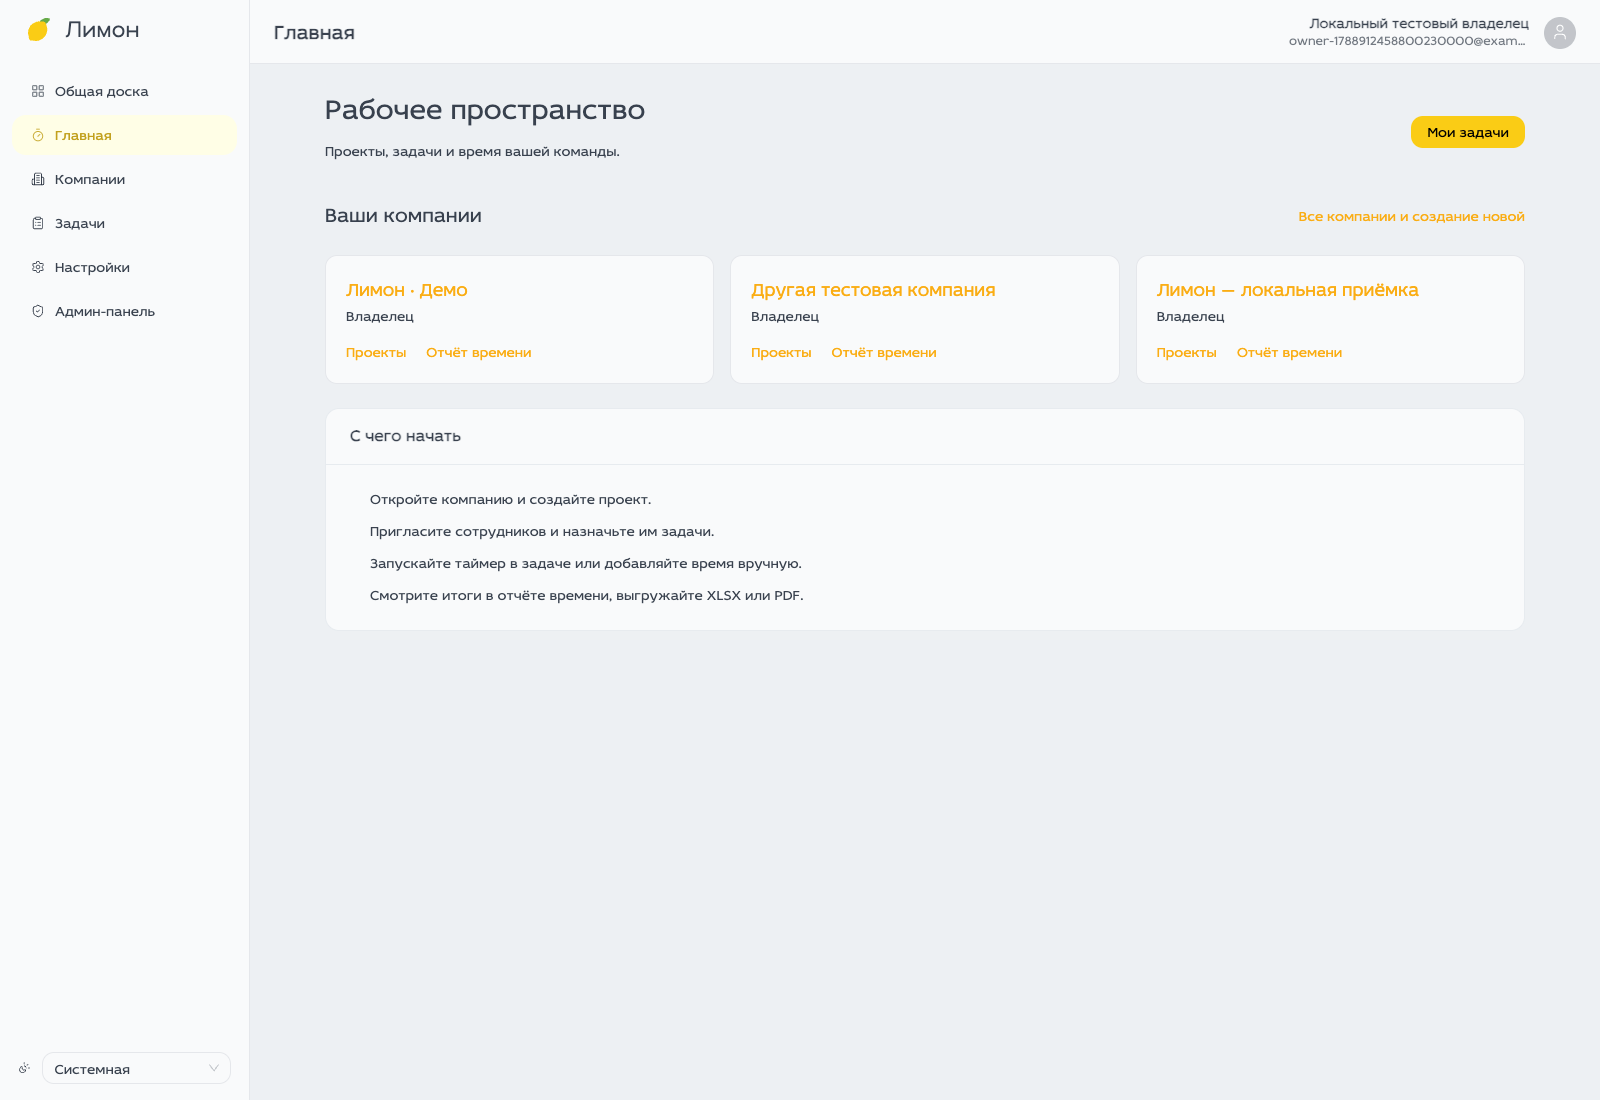Click the Мои задачи button
Screen dimensions: 1600x1100
[x=1467, y=132]
